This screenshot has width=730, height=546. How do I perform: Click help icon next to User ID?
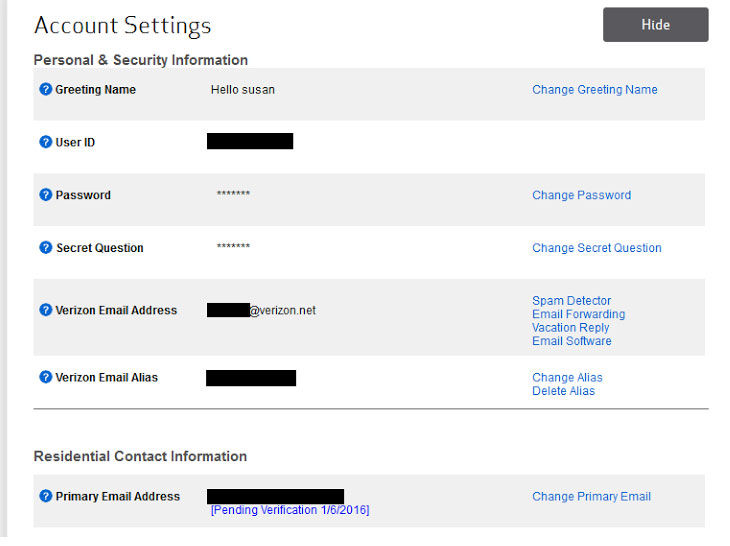tap(45, 142)
